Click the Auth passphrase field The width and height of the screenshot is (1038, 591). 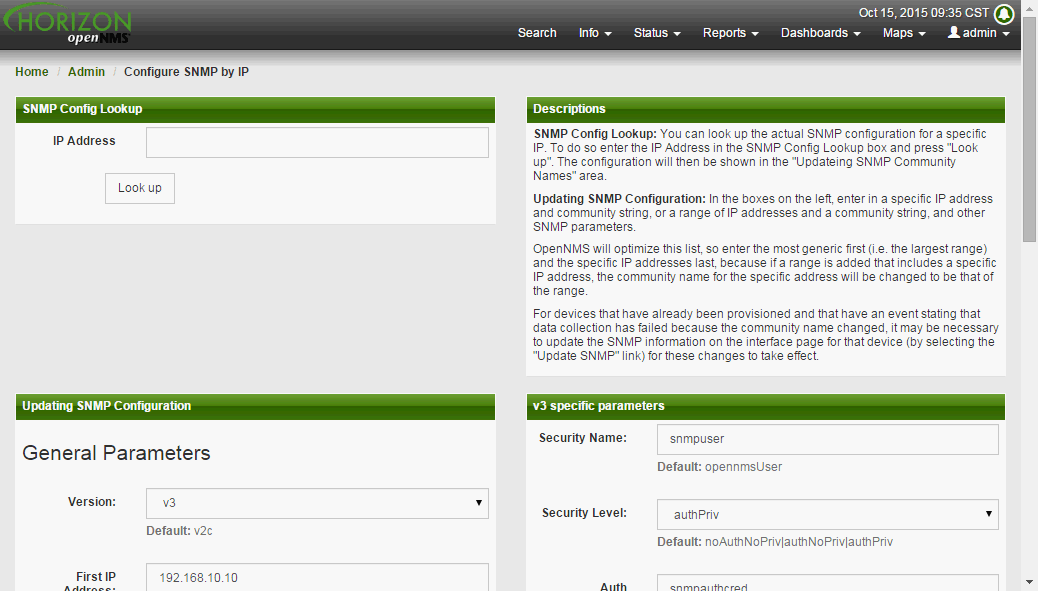827,583
